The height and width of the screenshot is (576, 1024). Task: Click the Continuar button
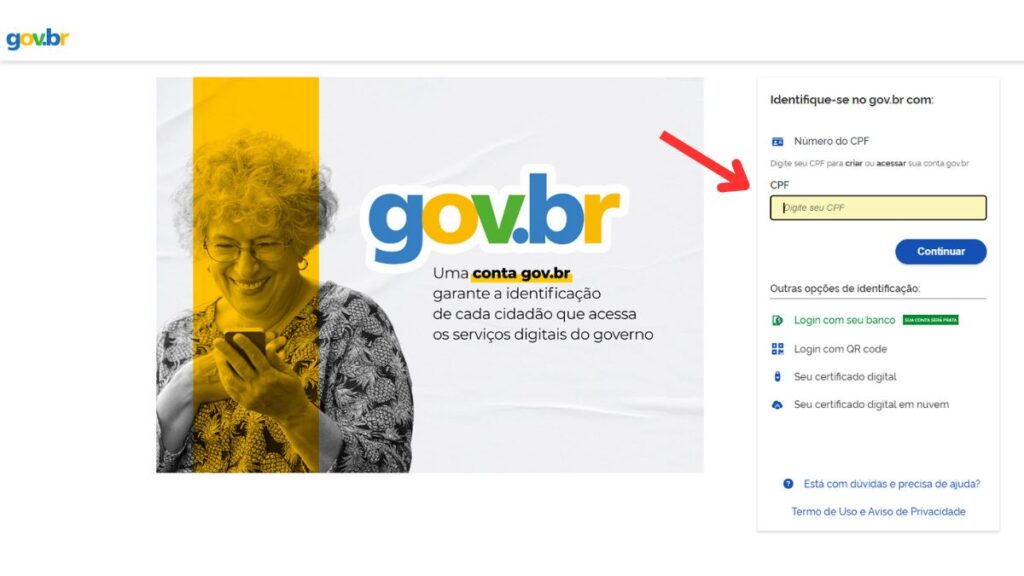pos(940,251)
